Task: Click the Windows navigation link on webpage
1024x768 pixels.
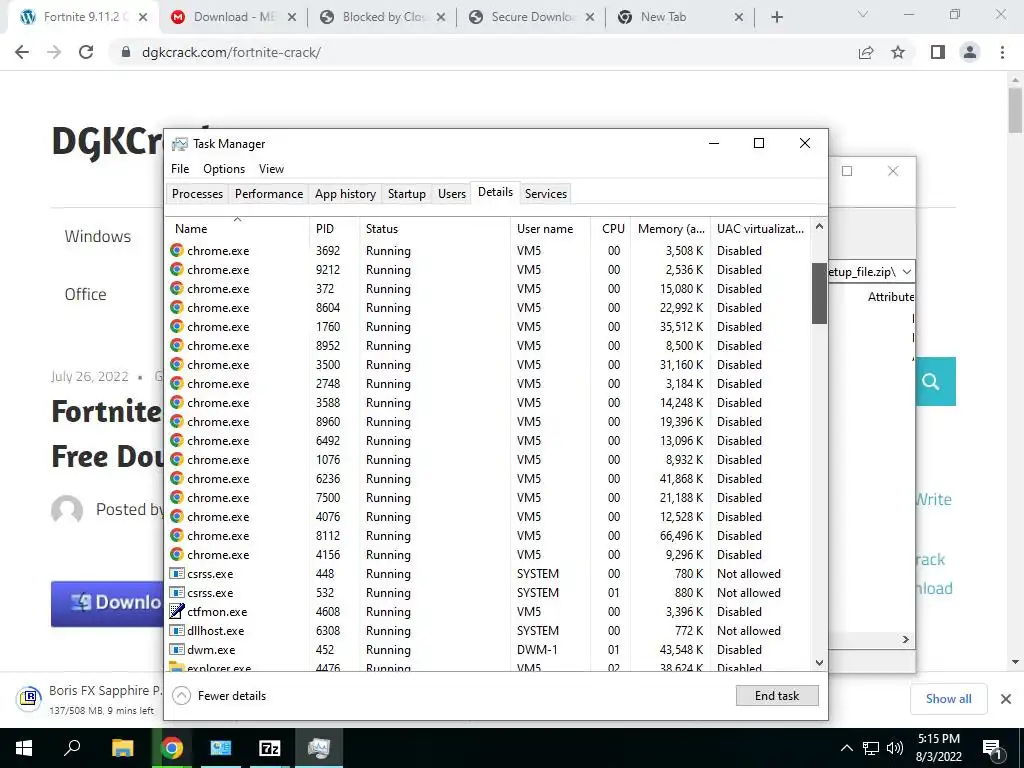Action: 98,236
